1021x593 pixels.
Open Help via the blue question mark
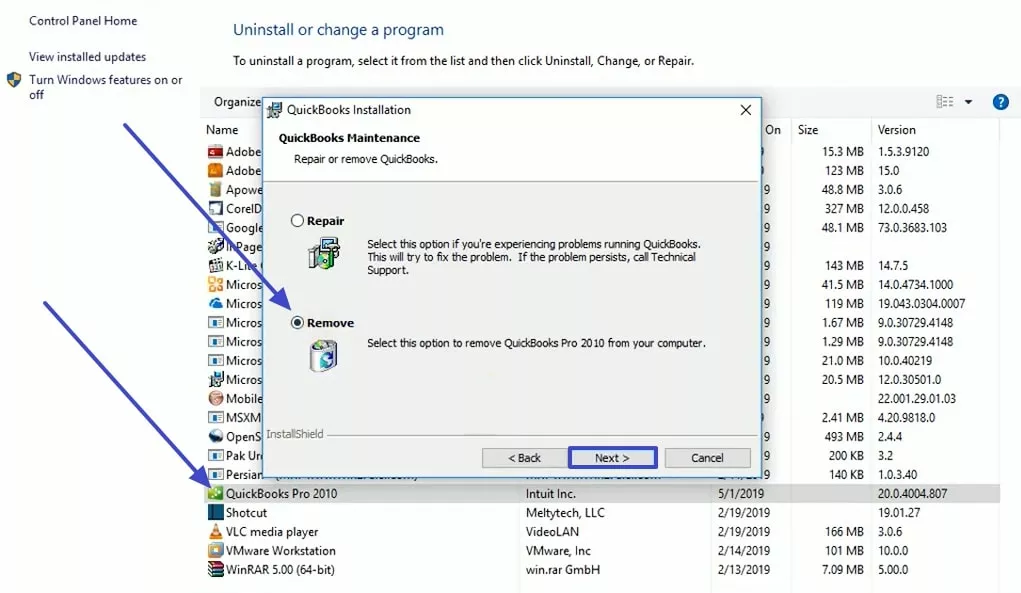coord(1001,101)
